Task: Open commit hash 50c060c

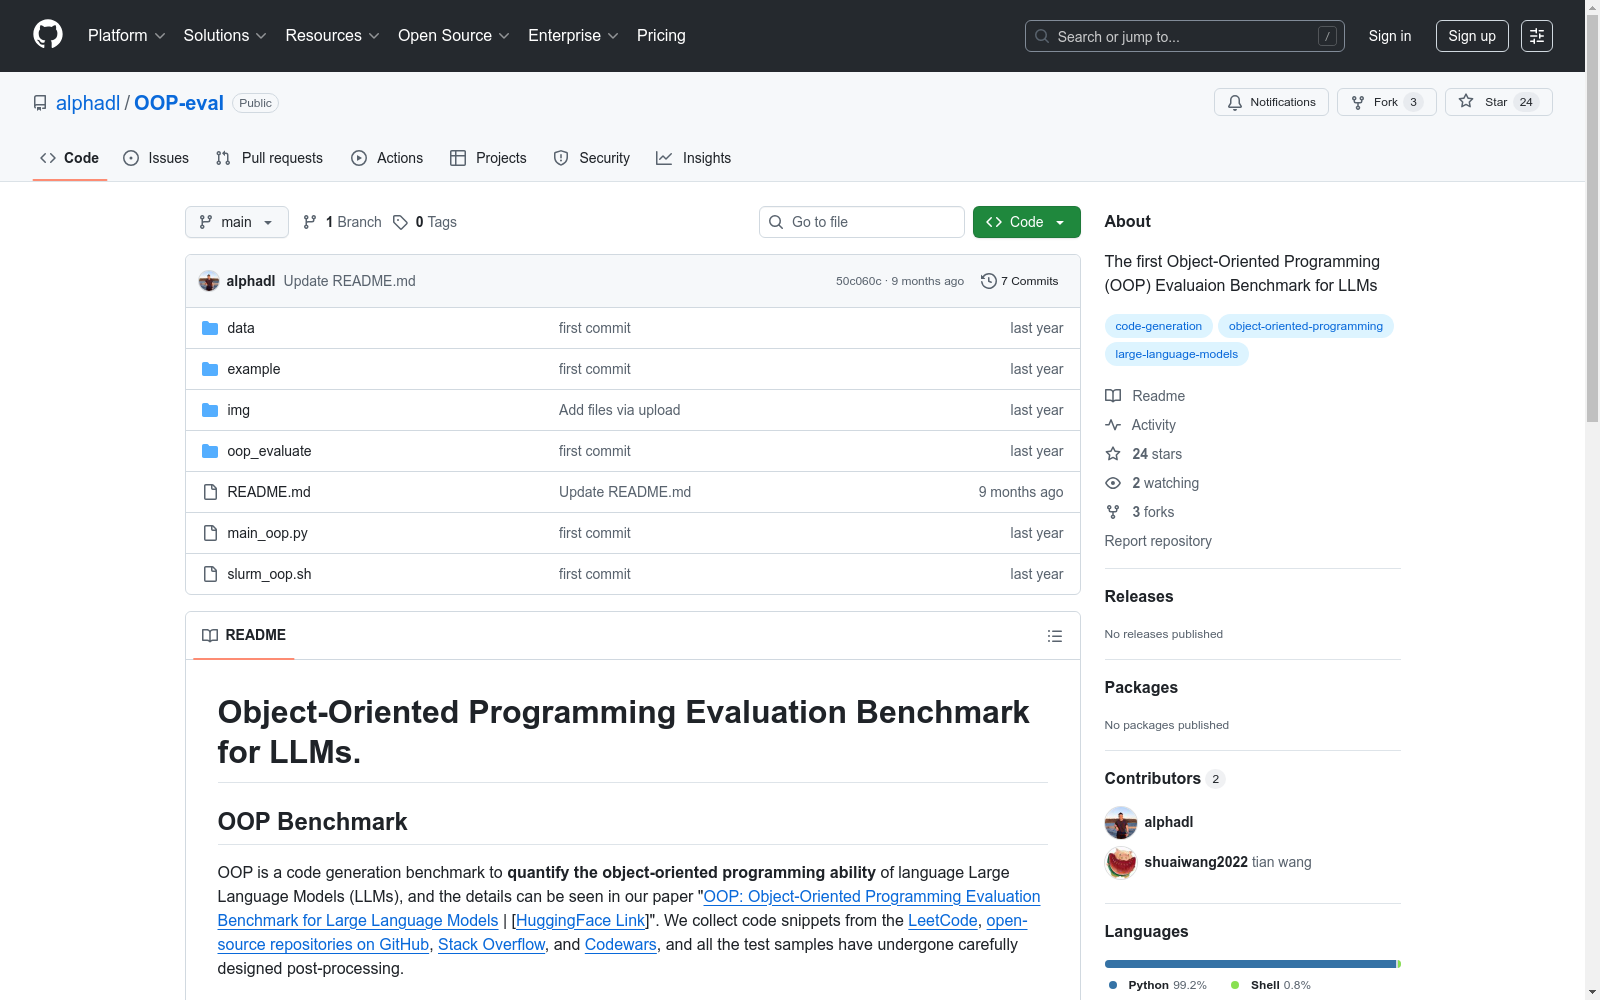Action: pyautogui.click(x=859, y=281)
